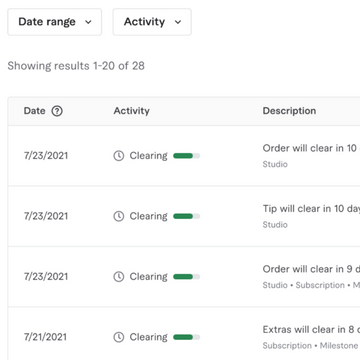Open 'Extras will clear in 8' description
360x360 pixels.
311,330
